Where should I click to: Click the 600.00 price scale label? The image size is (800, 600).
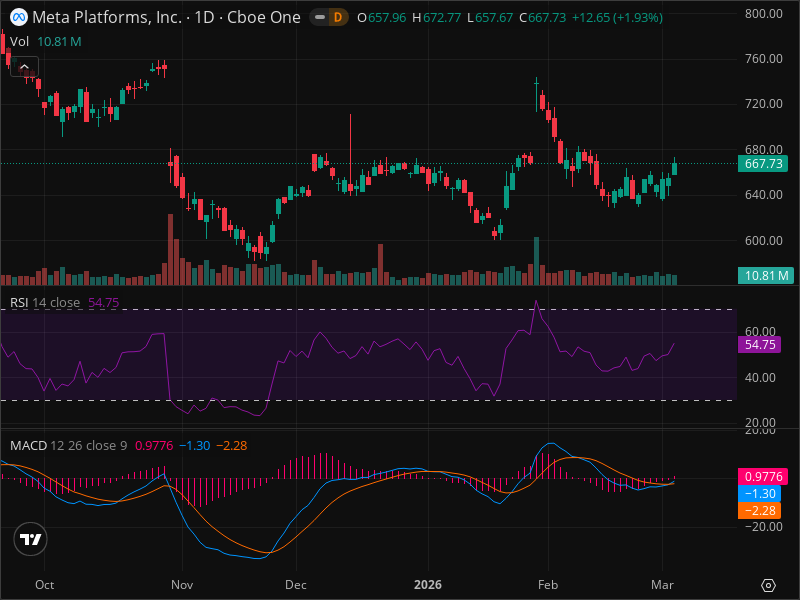click(x=763, y=240)
